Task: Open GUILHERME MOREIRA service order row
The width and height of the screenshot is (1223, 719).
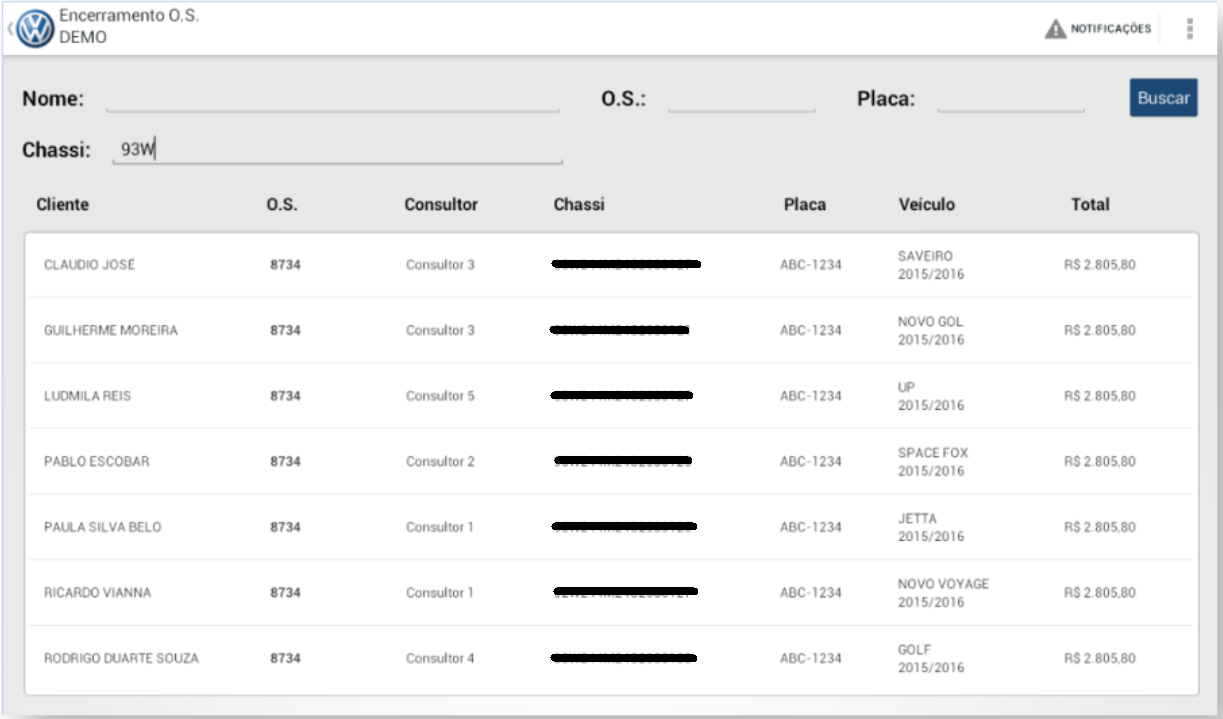Action: click(x=111, y=330)
